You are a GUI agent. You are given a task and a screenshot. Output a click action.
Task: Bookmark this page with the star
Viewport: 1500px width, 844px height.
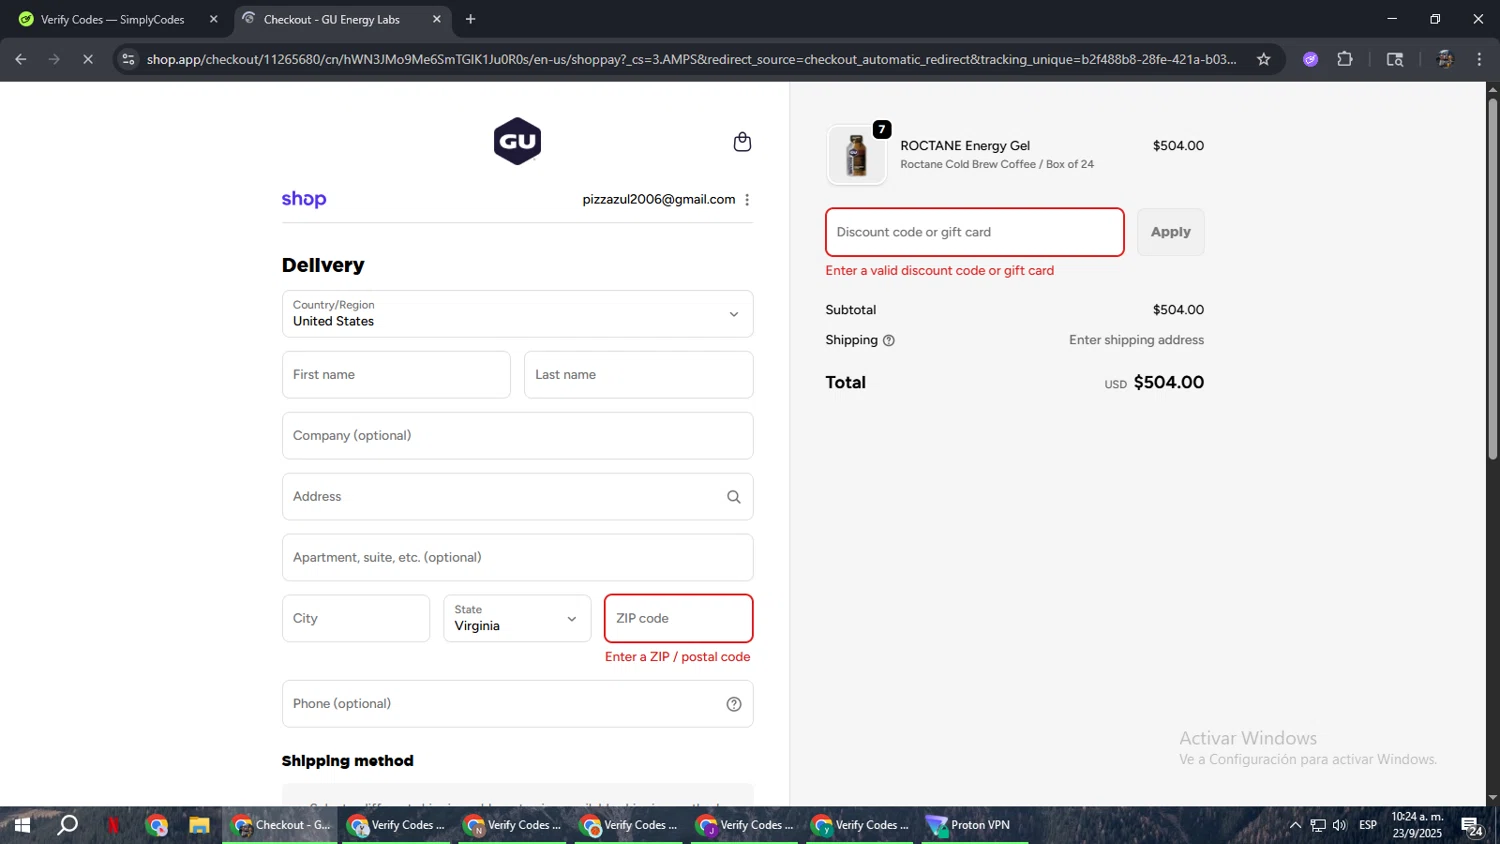1264,60
